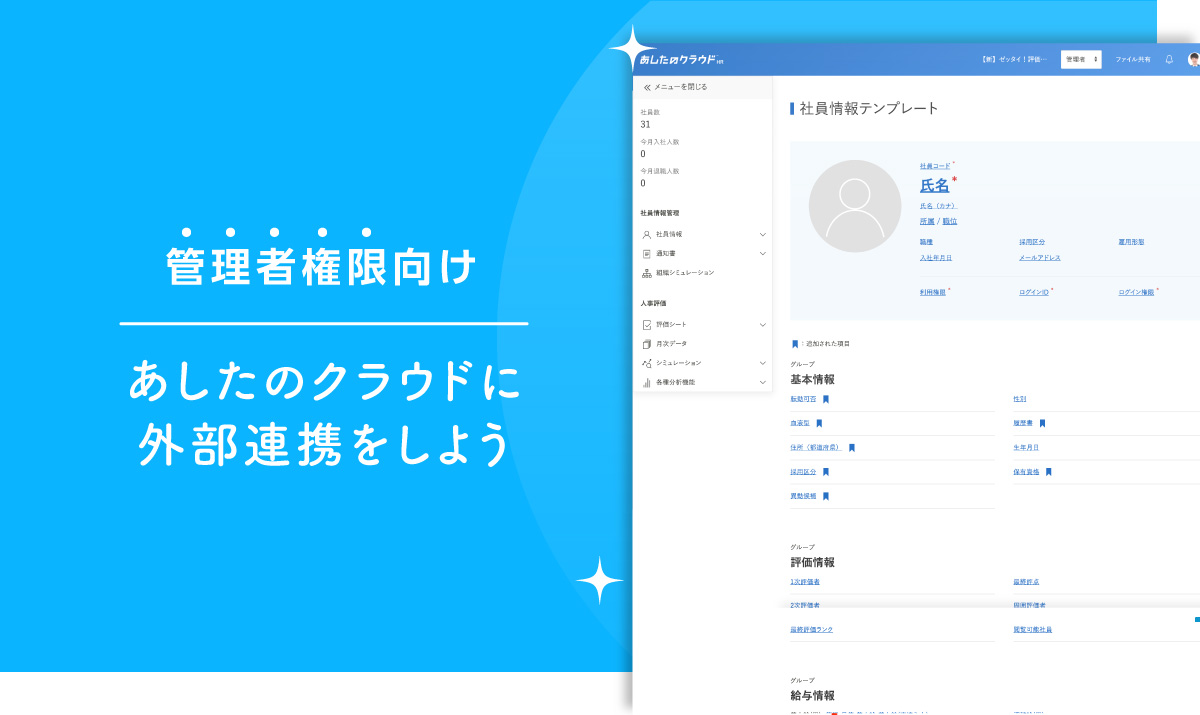This screenshot has height=715, width=1200.
Task: Click the 血液型 item link
Action: 800,424
